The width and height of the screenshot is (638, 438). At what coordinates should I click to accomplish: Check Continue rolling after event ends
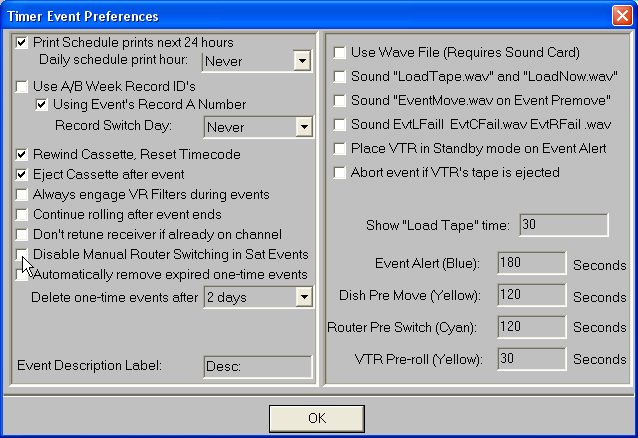coord(23,214)
